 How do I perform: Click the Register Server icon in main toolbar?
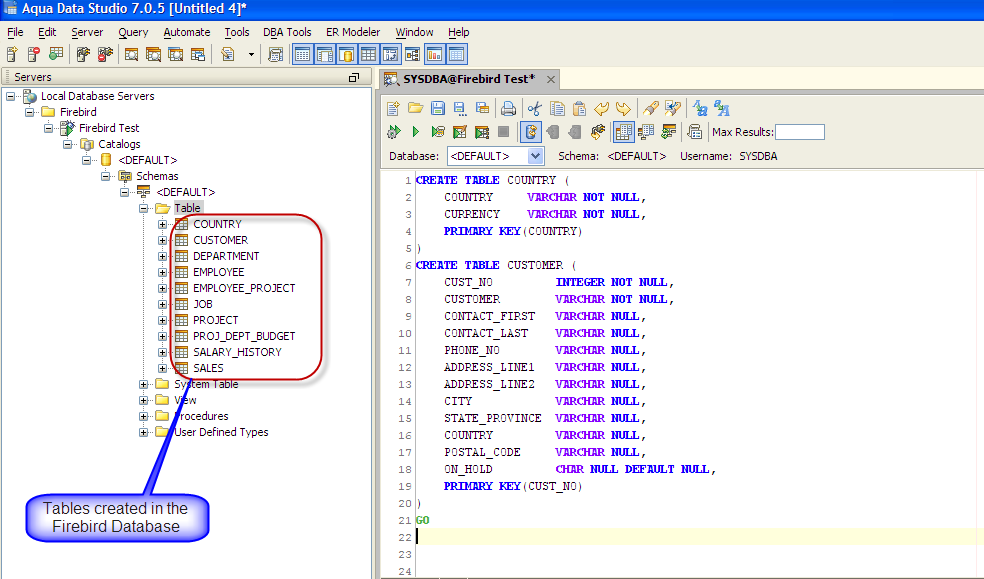(x=13, y=55)
